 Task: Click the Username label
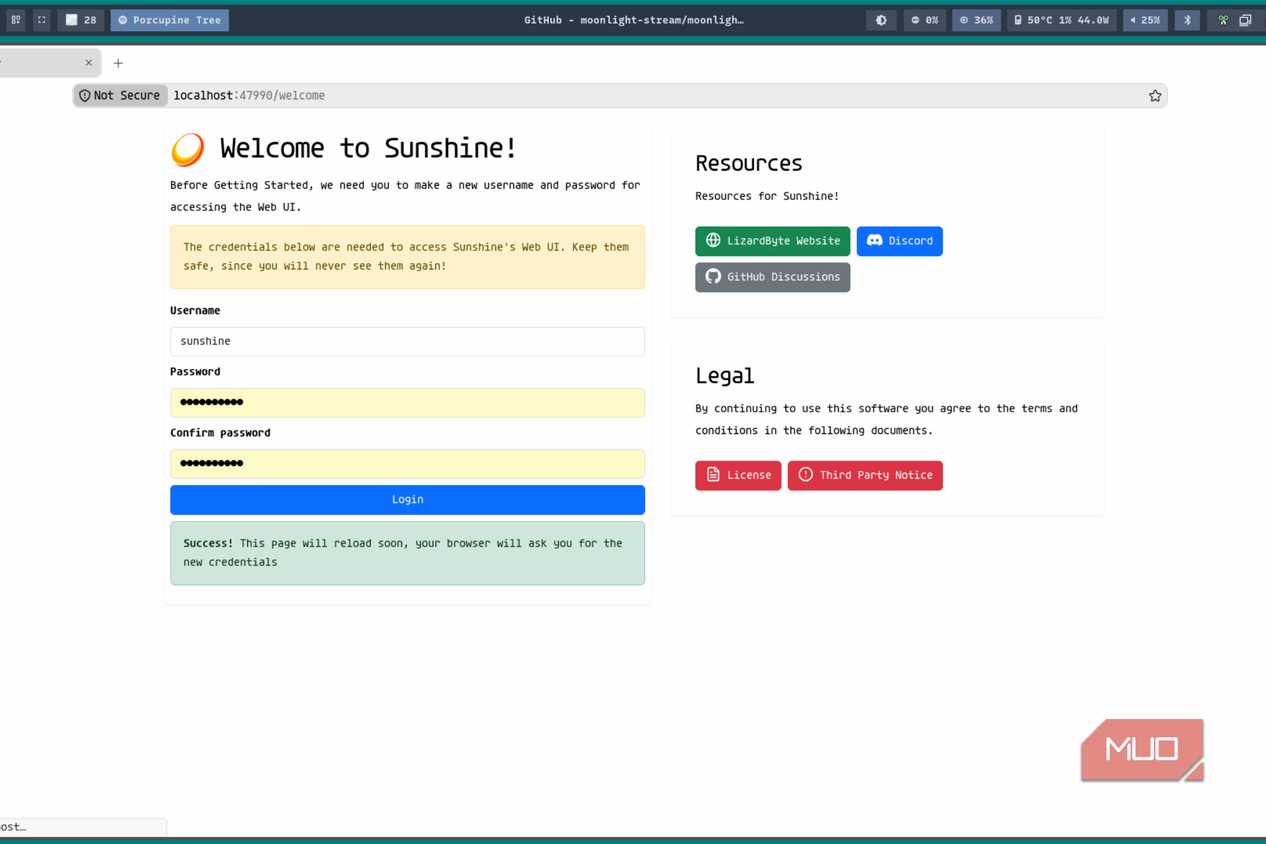pyautogui.click(x=195, y=311)
